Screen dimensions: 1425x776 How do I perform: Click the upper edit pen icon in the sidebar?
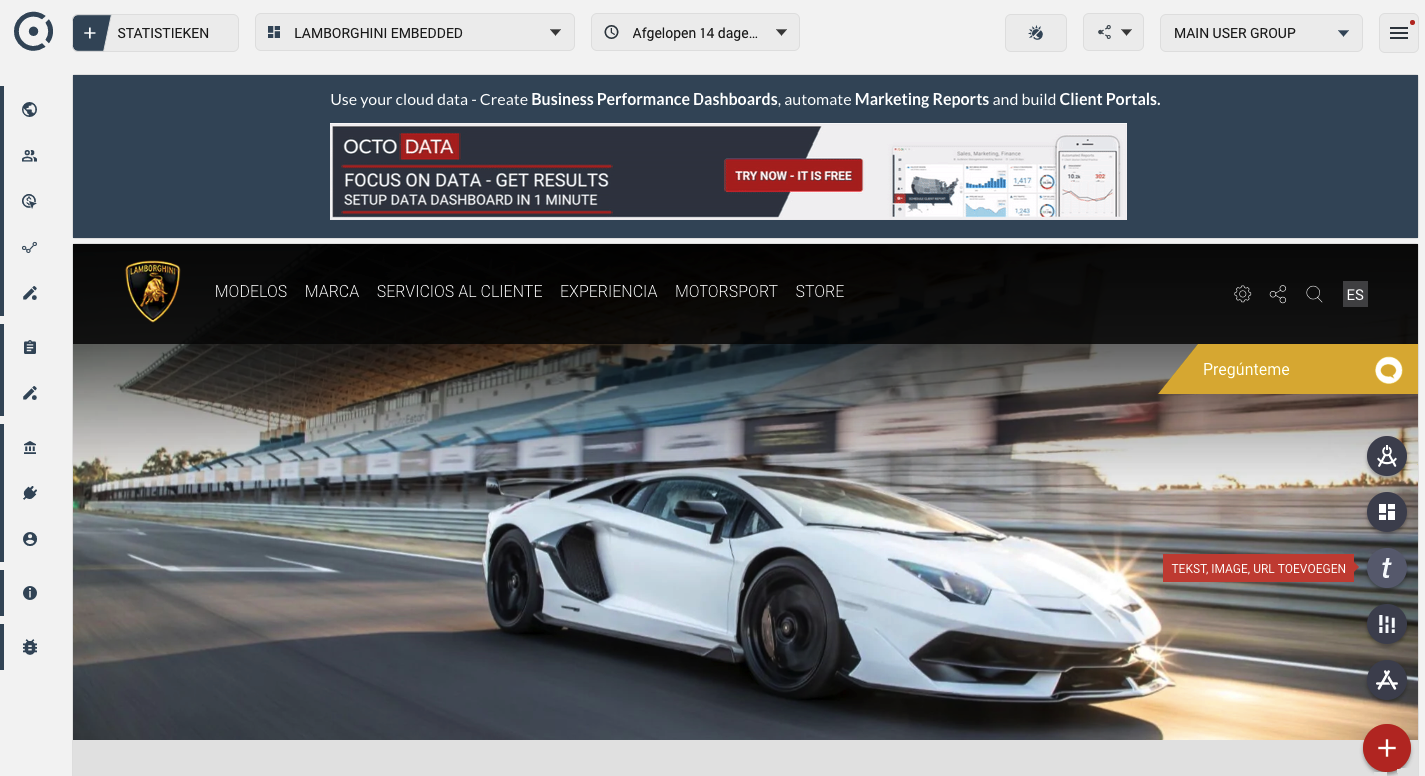[30, 294]
